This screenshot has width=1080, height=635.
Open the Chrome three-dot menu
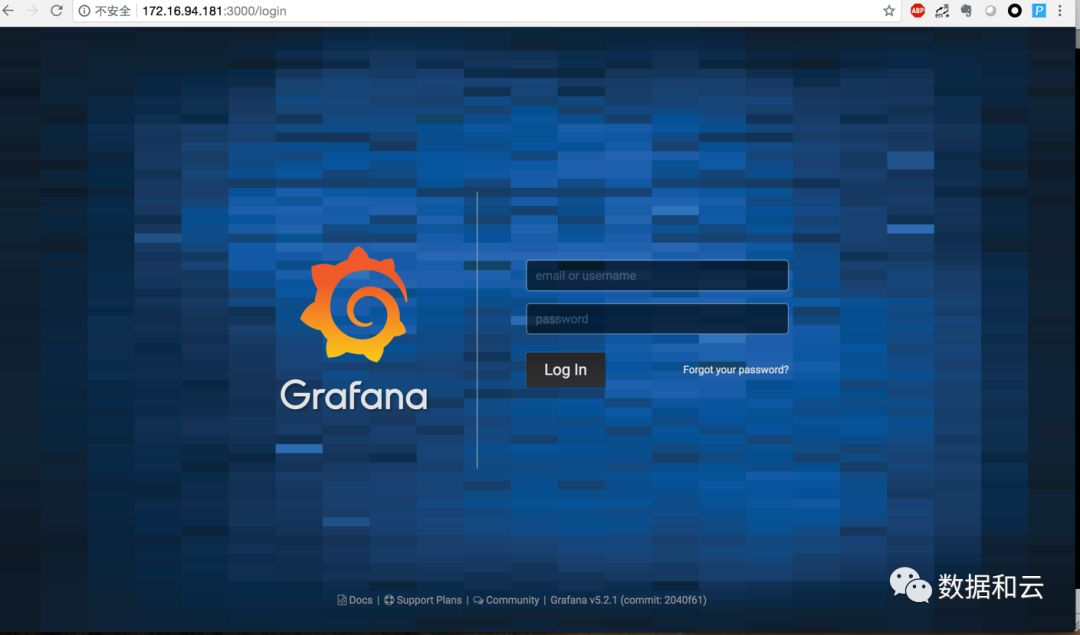click(x=1060, y=11)
